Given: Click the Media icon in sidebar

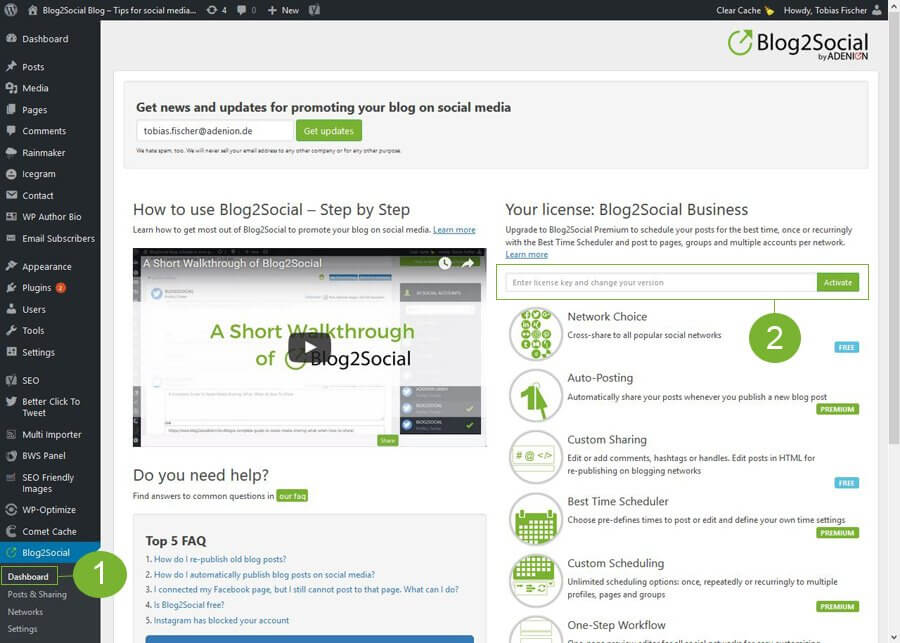Looking at the screenshot, I should (11, 88).
